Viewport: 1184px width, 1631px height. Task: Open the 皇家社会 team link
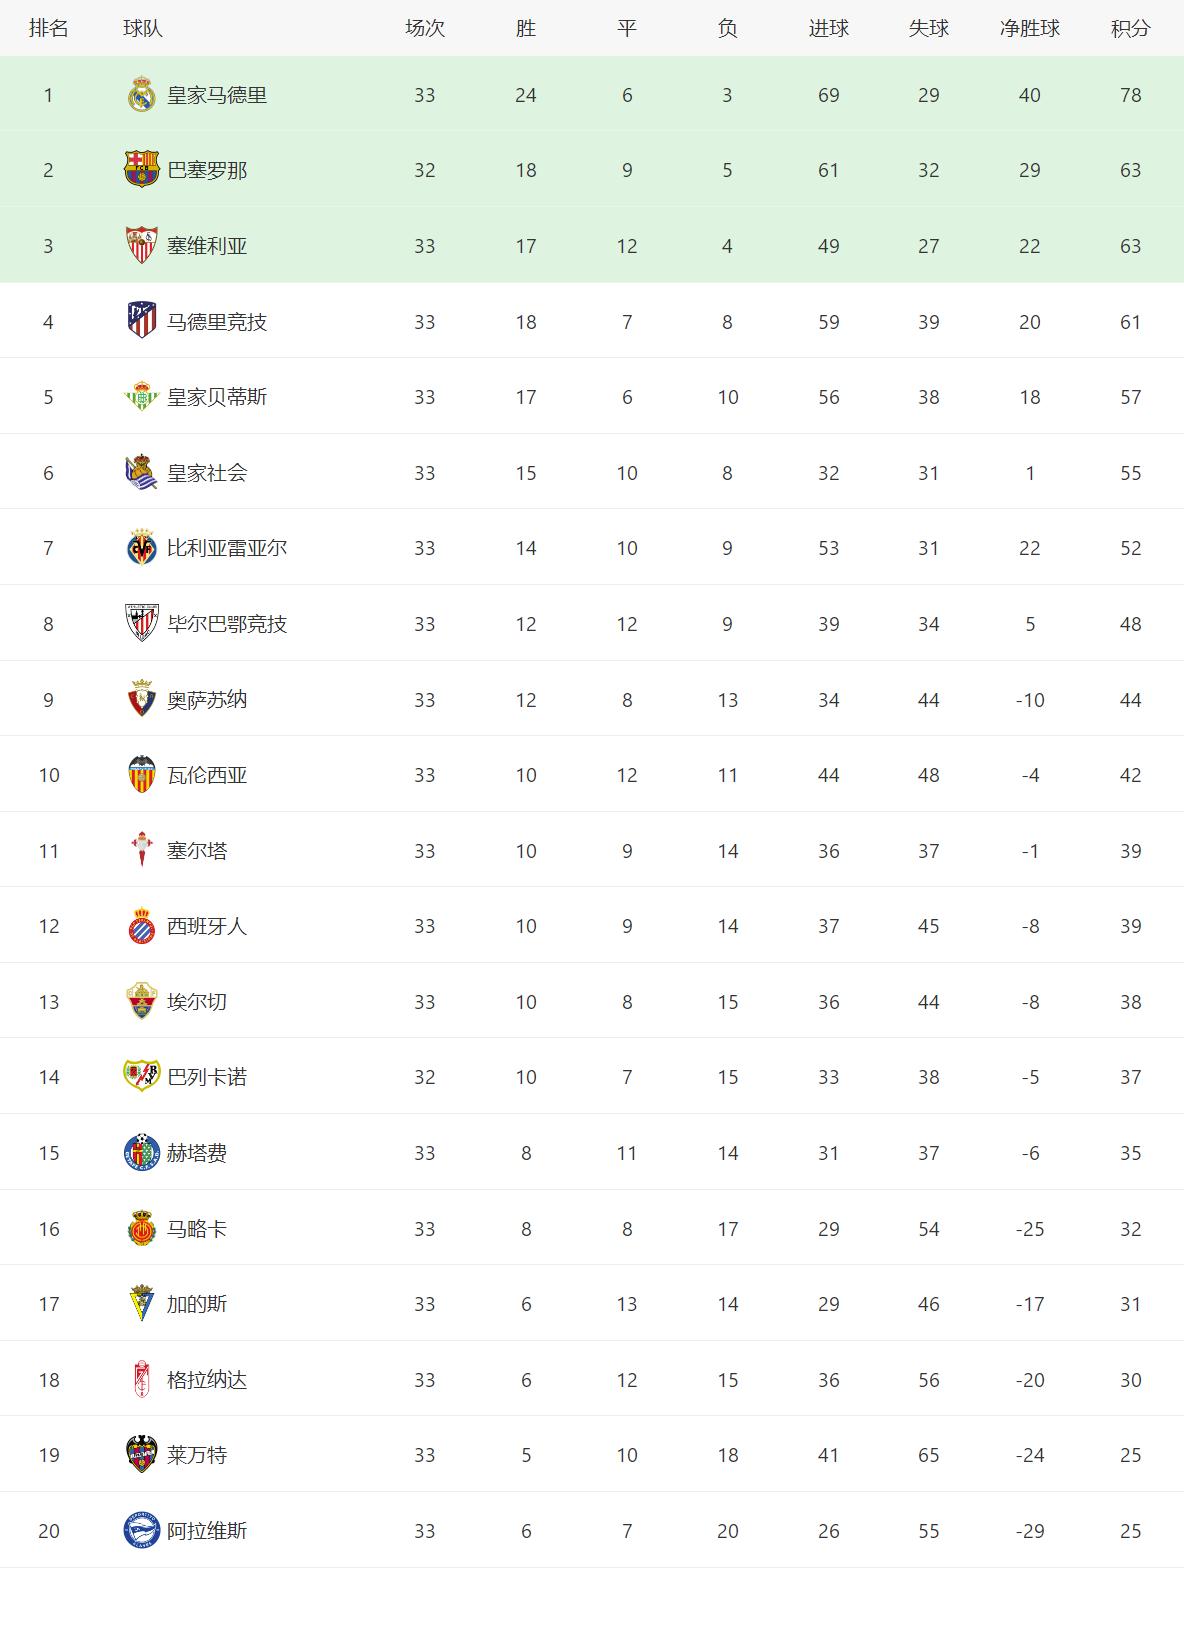coord(207,473)
